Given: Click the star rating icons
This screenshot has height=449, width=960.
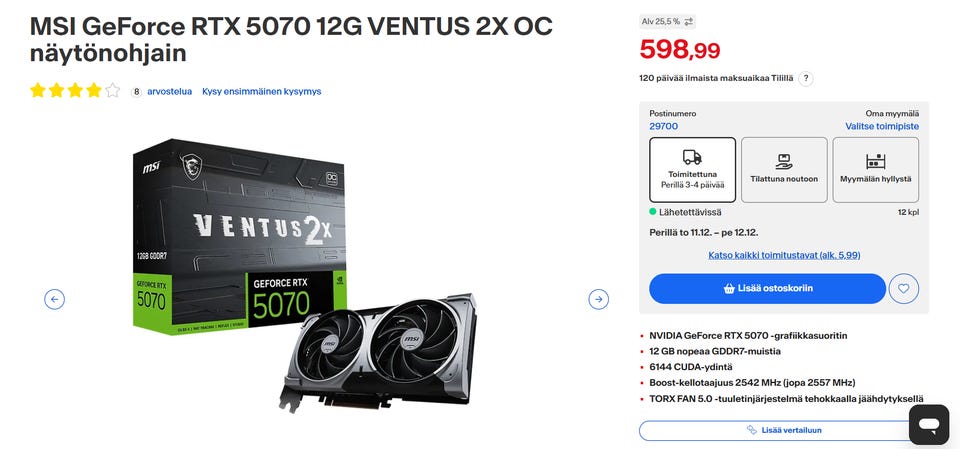Looking at the screenshot, I should (x=75, y=91).
